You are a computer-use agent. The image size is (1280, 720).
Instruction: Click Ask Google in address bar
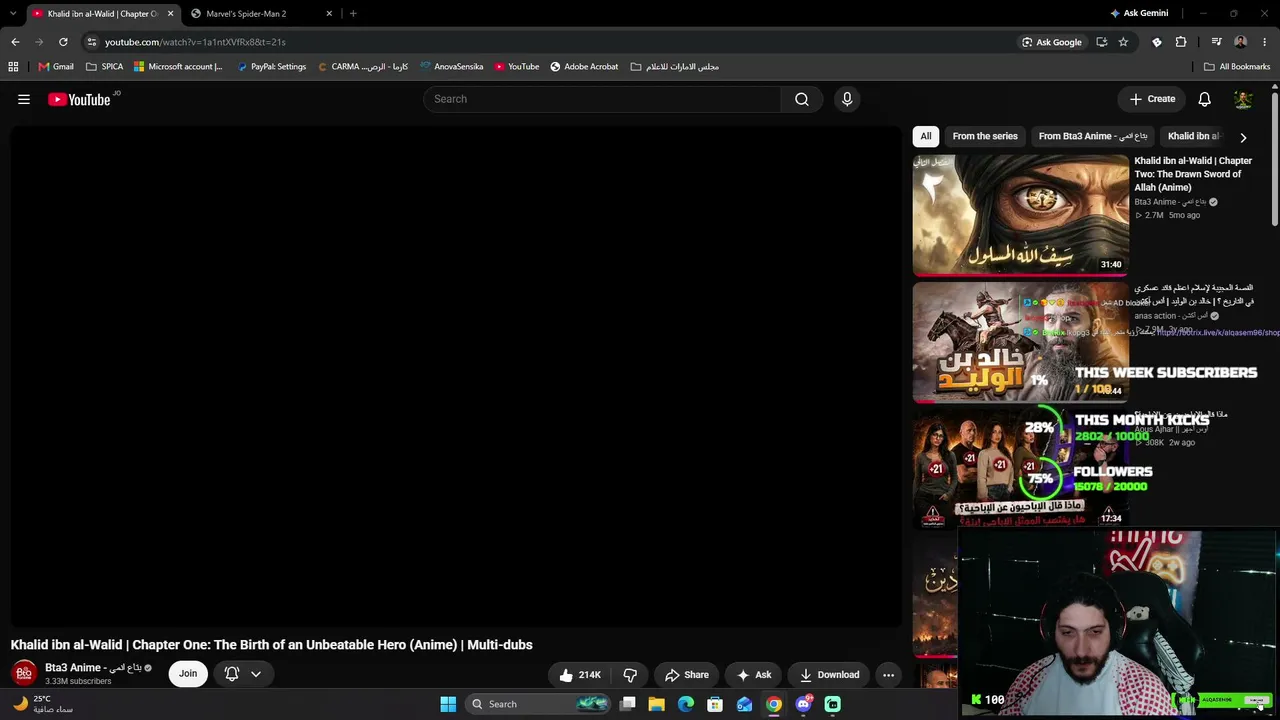click(1052, 42)
